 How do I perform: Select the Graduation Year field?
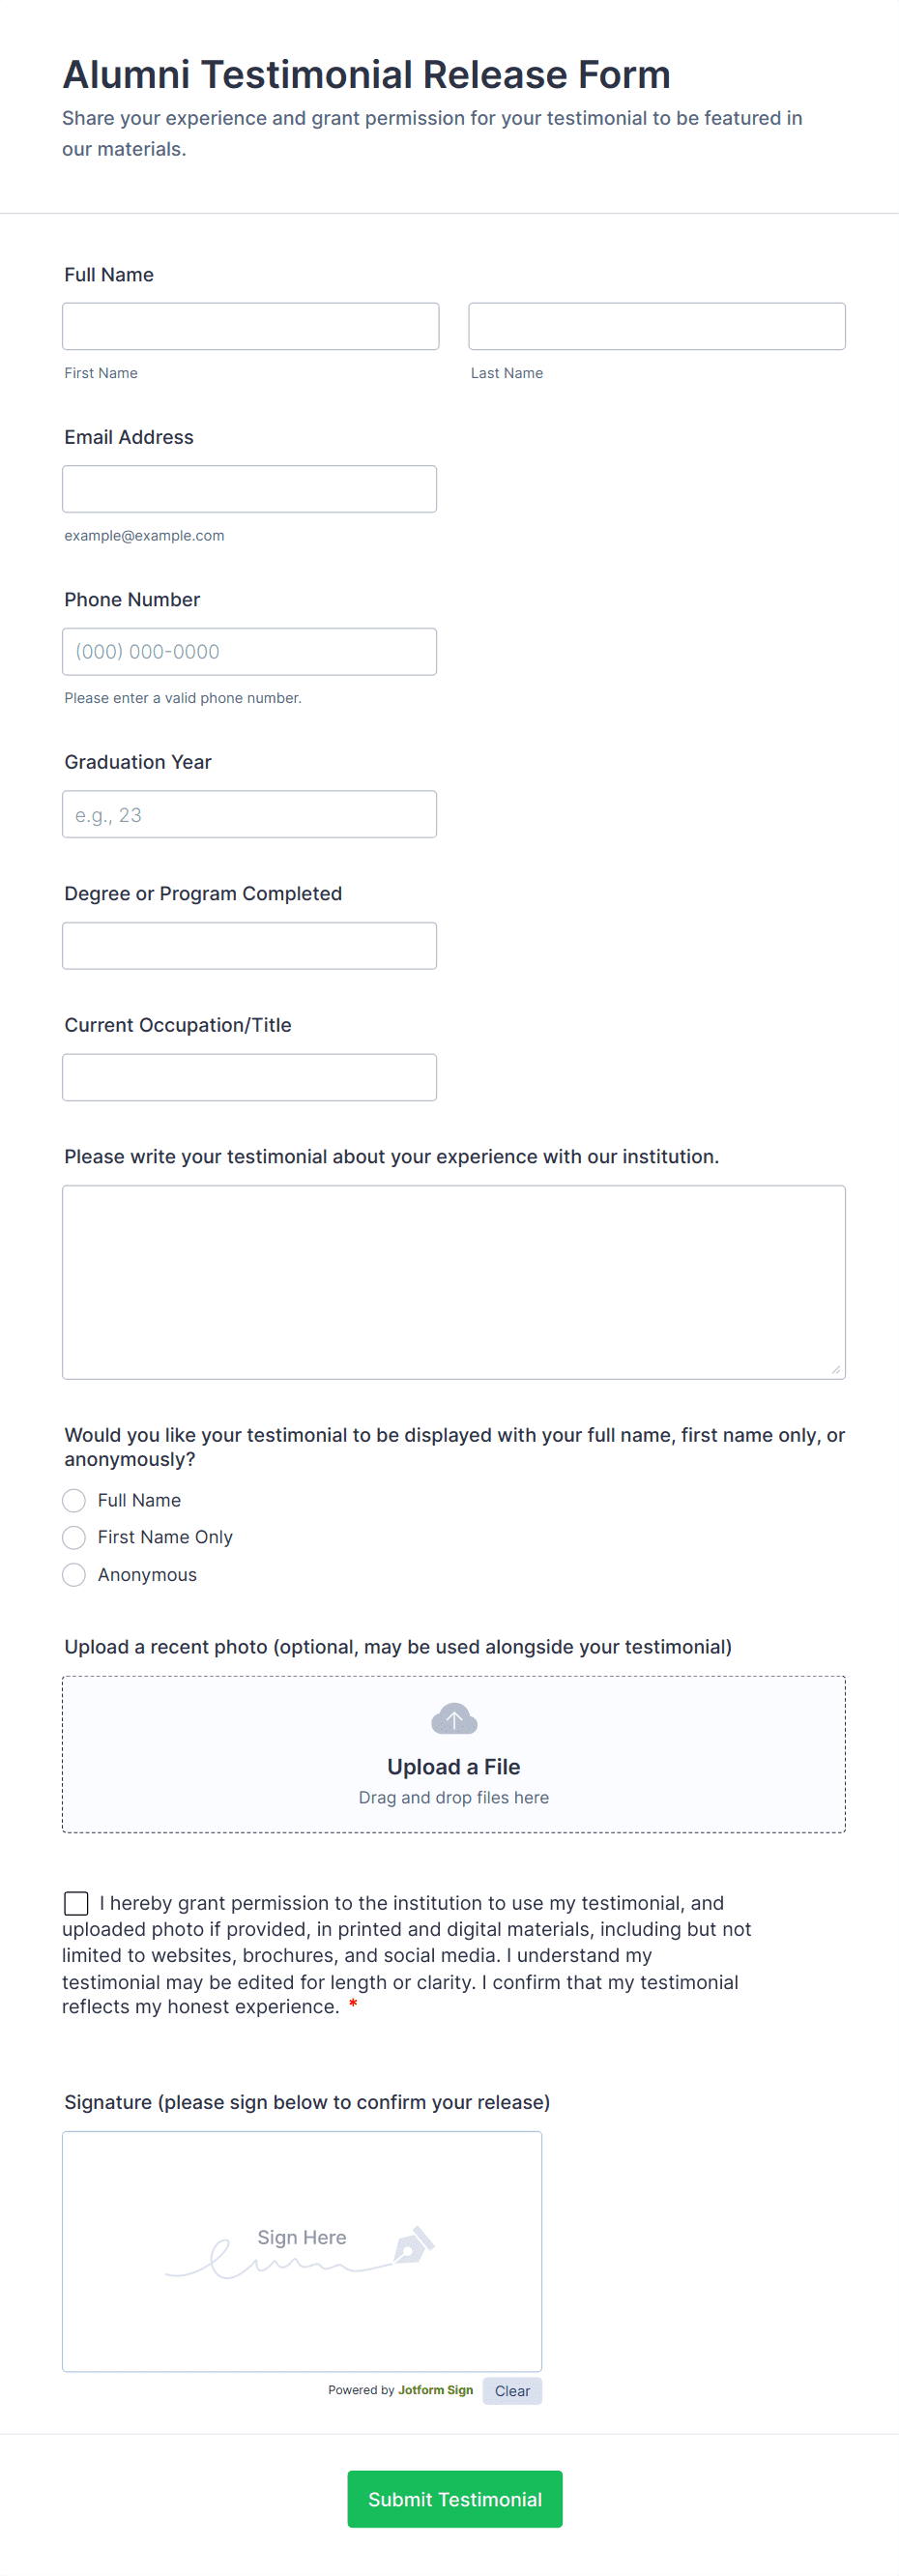tap(249, 813)
